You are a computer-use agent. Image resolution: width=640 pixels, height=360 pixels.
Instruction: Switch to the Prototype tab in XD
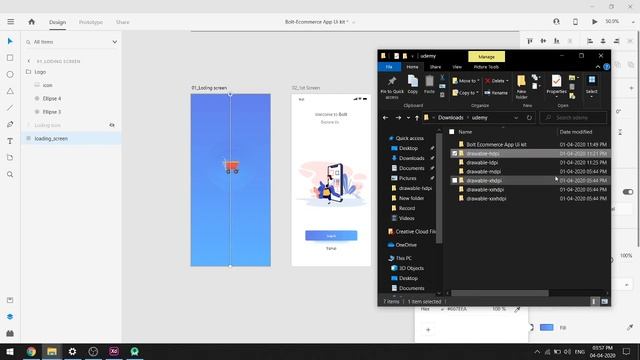[91, 22]
